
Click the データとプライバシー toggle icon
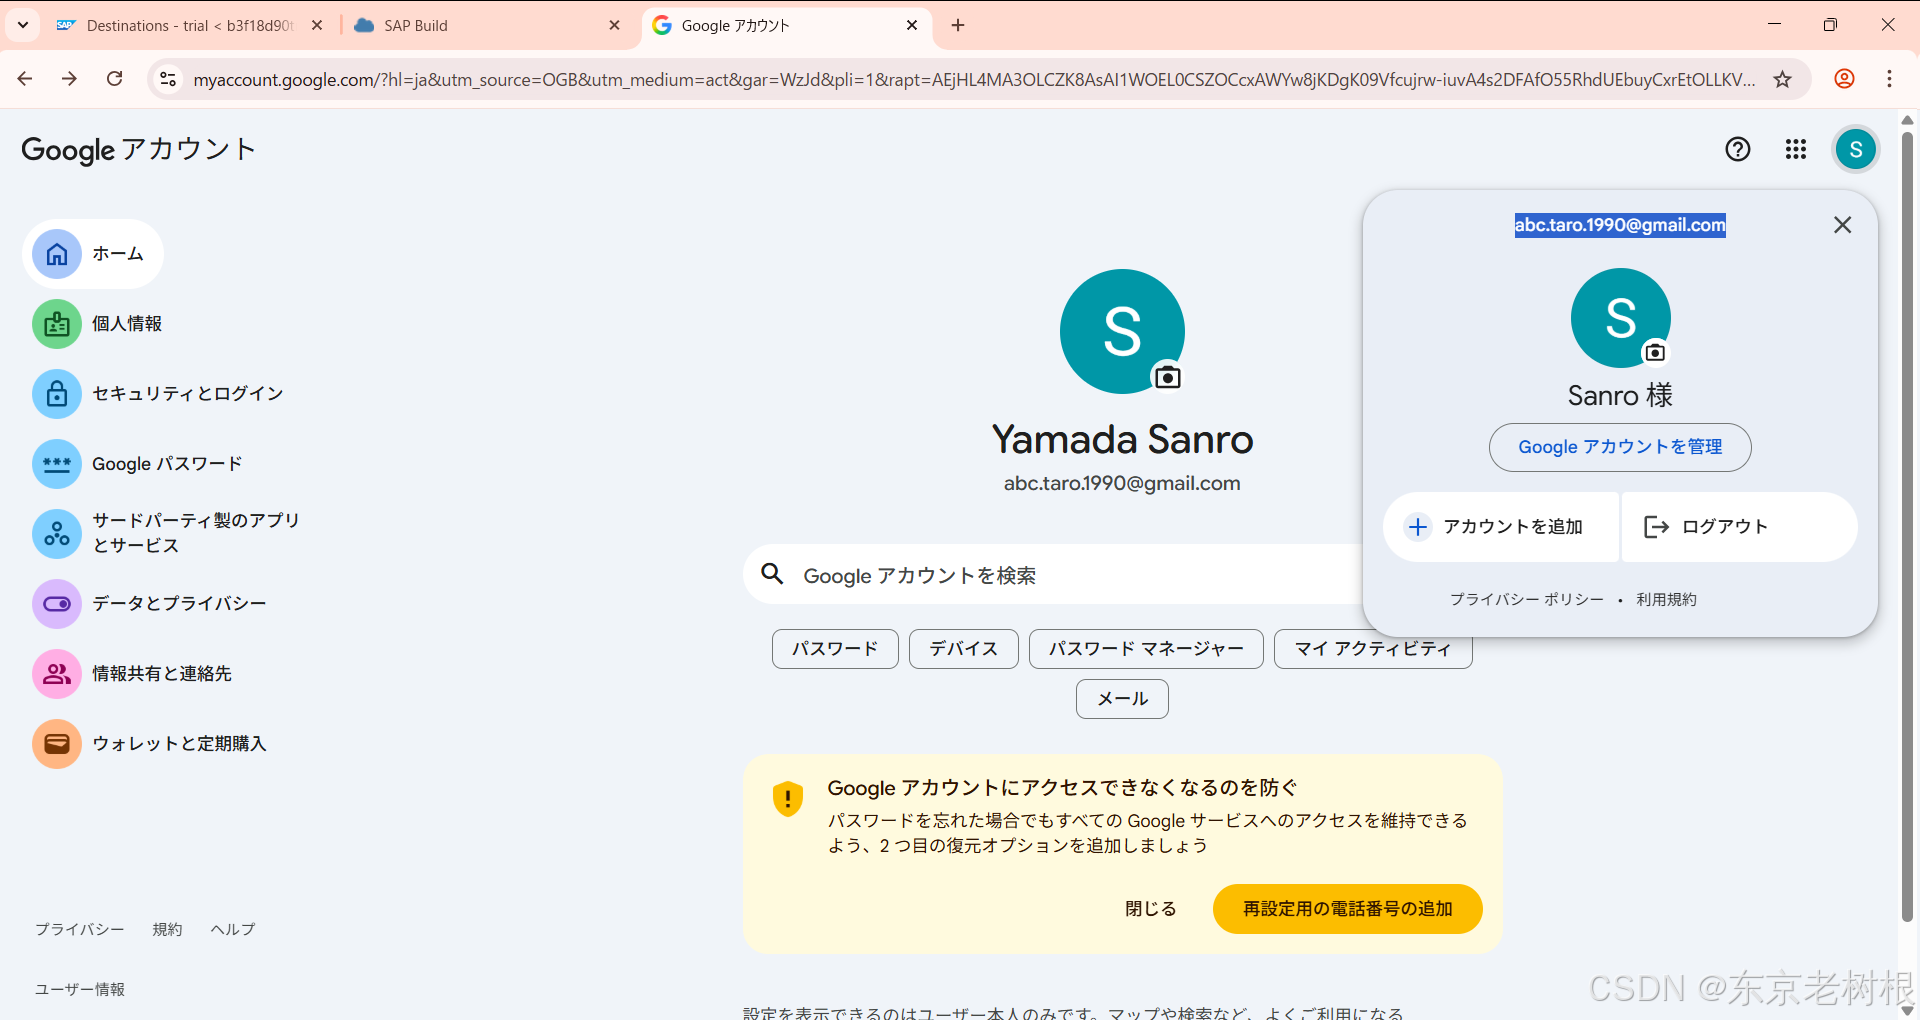(57, 604)
